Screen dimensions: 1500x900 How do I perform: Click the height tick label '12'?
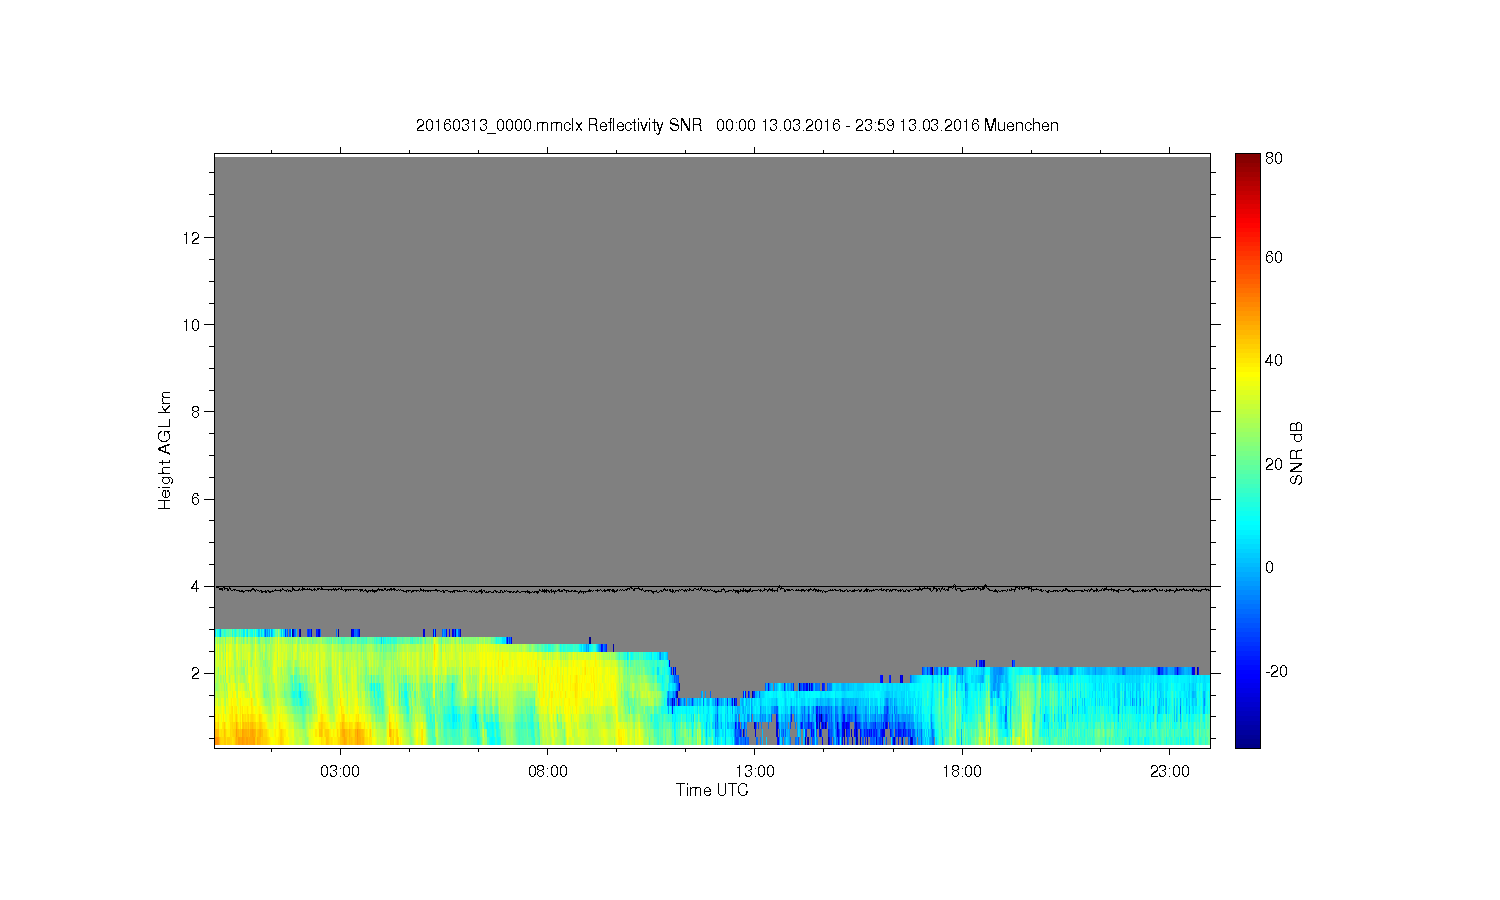coord(192,237)
